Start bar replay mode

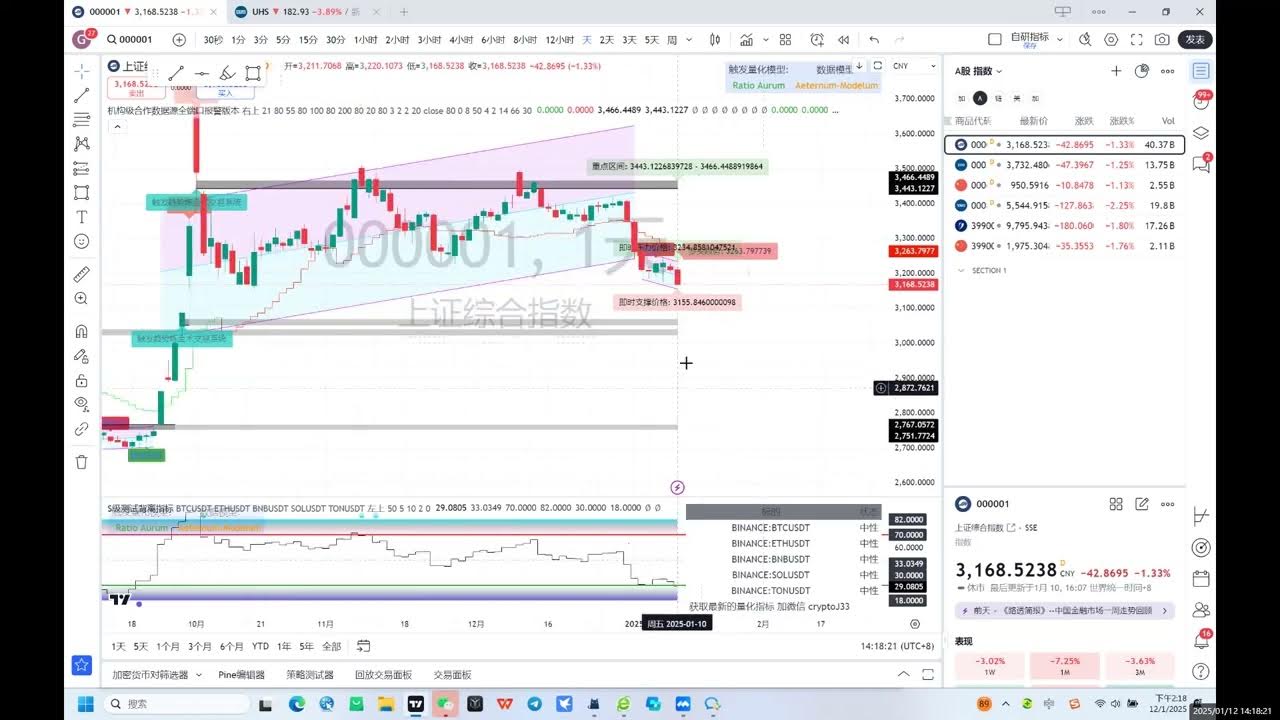point(844,40)
